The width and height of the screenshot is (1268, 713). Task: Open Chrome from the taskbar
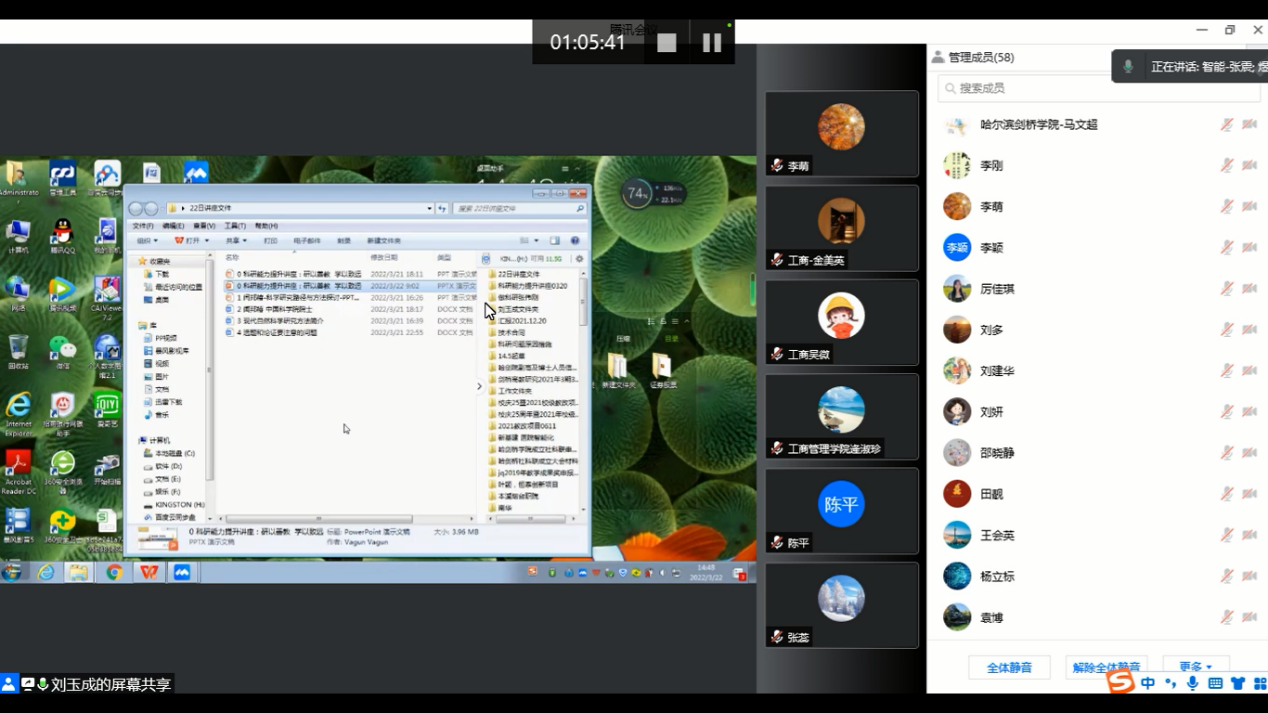114,572
